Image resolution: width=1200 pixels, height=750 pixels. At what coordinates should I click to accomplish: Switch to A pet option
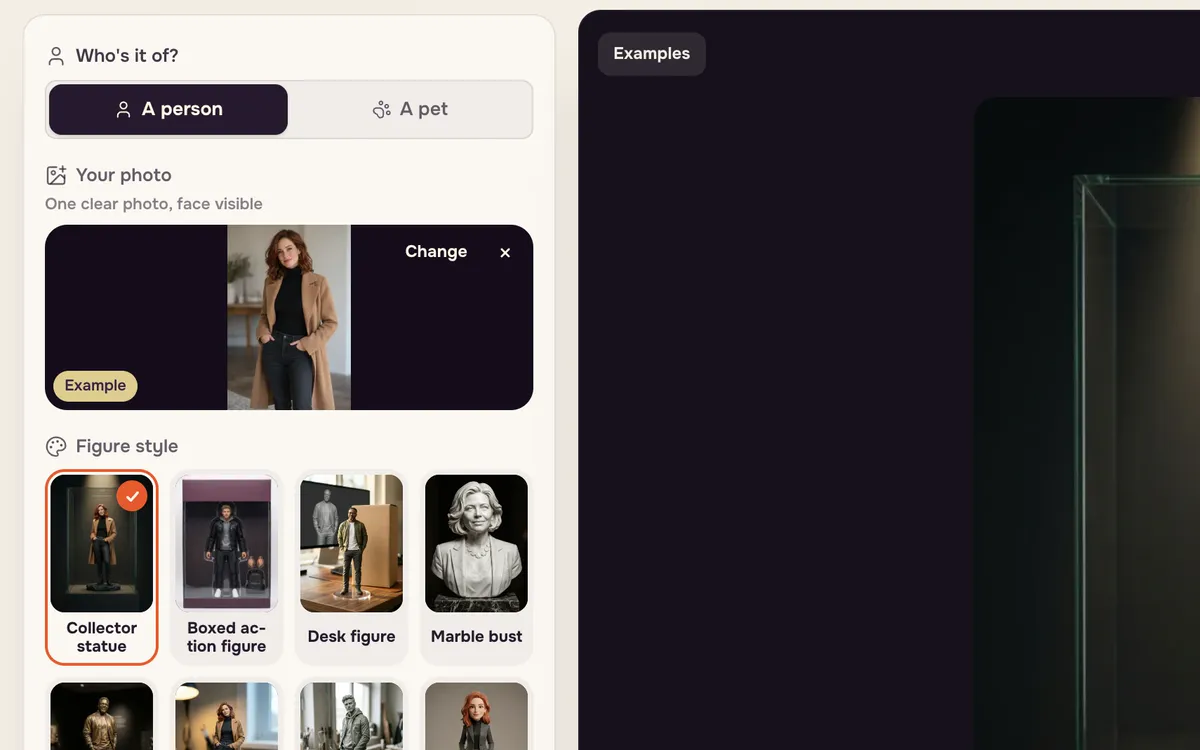410,109
